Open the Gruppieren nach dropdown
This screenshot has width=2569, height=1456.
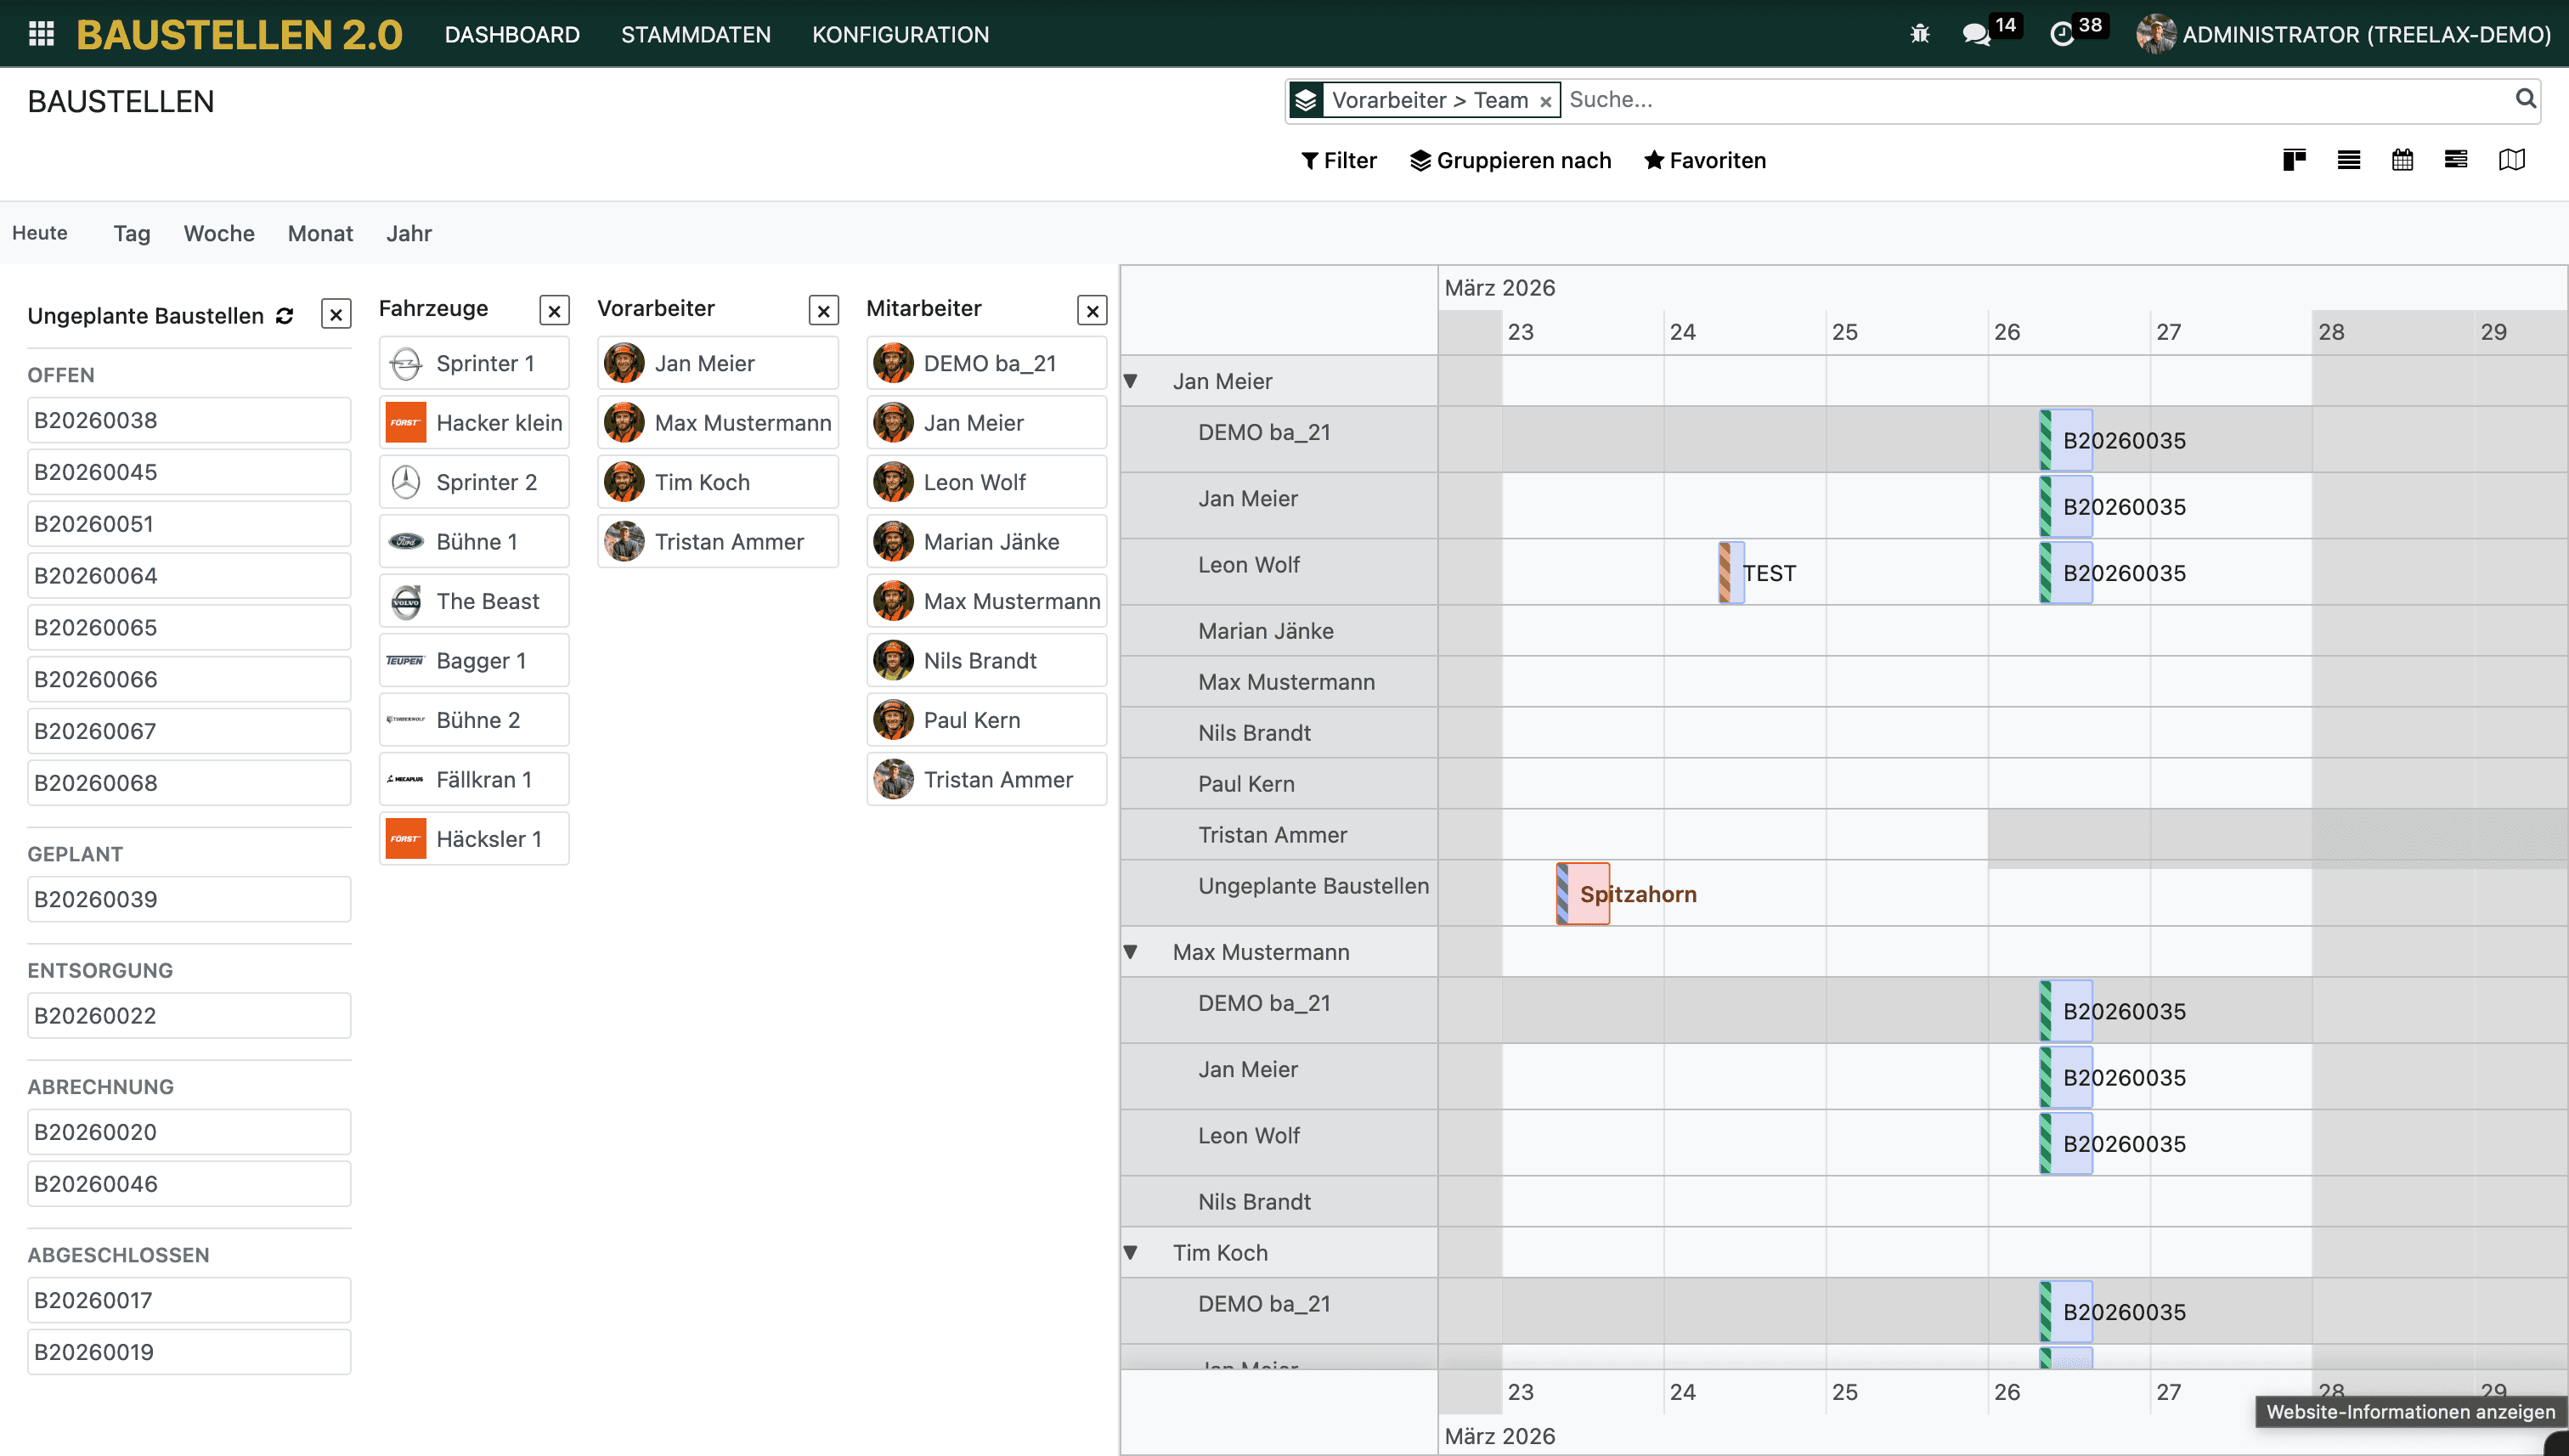[x=1510, y=160]
